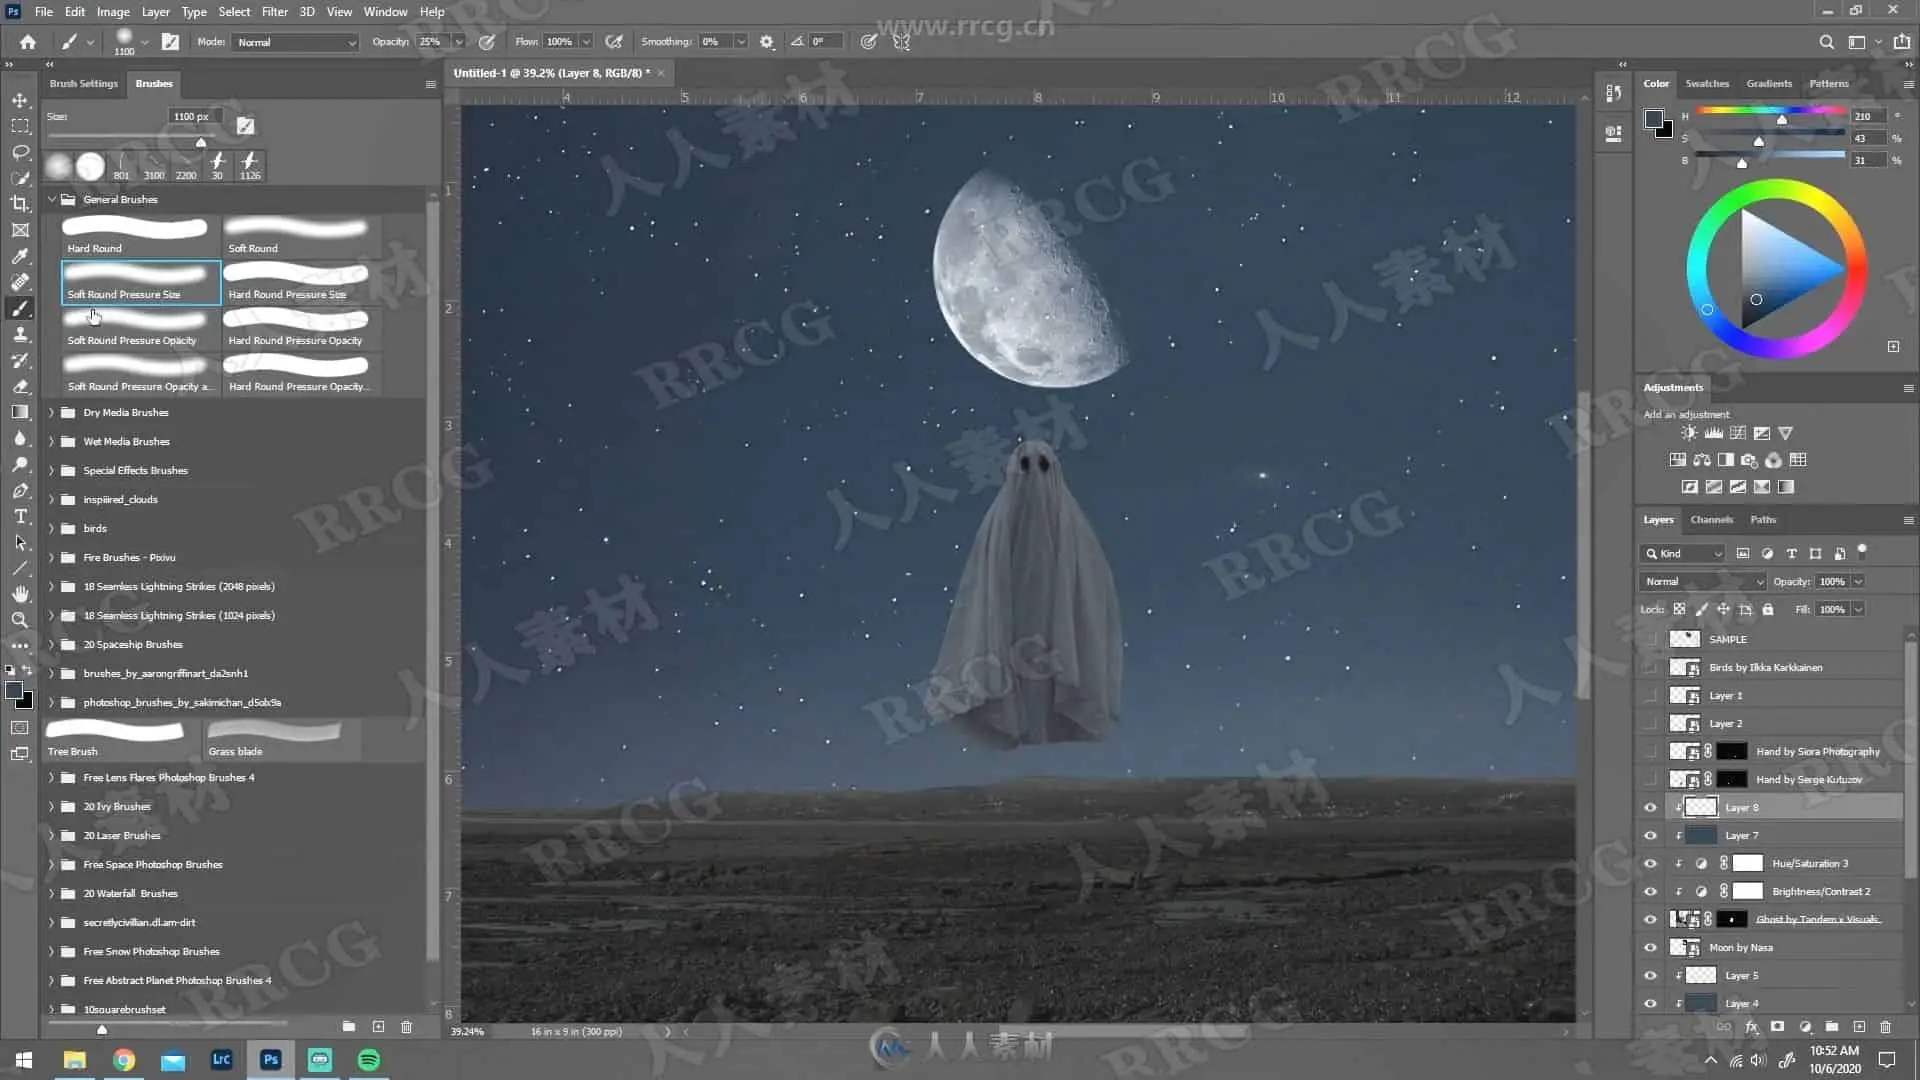Show the SAMPLE layer
The width and height of the screenshot is (1920, 1080).
tap(1650, 639)
